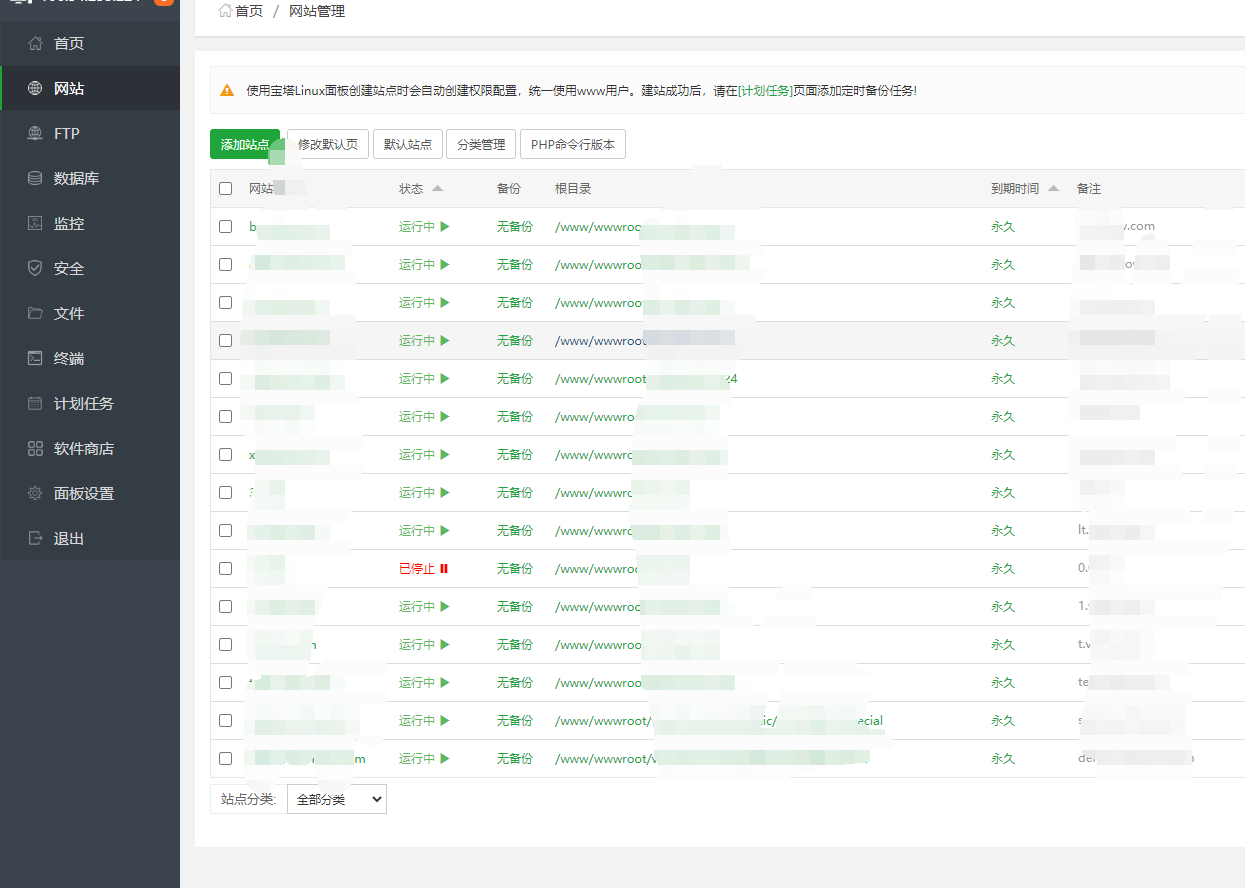Tick the first website row checkbox
The width and height of the screenshot is (1245, 888).
tap(225, 227)
